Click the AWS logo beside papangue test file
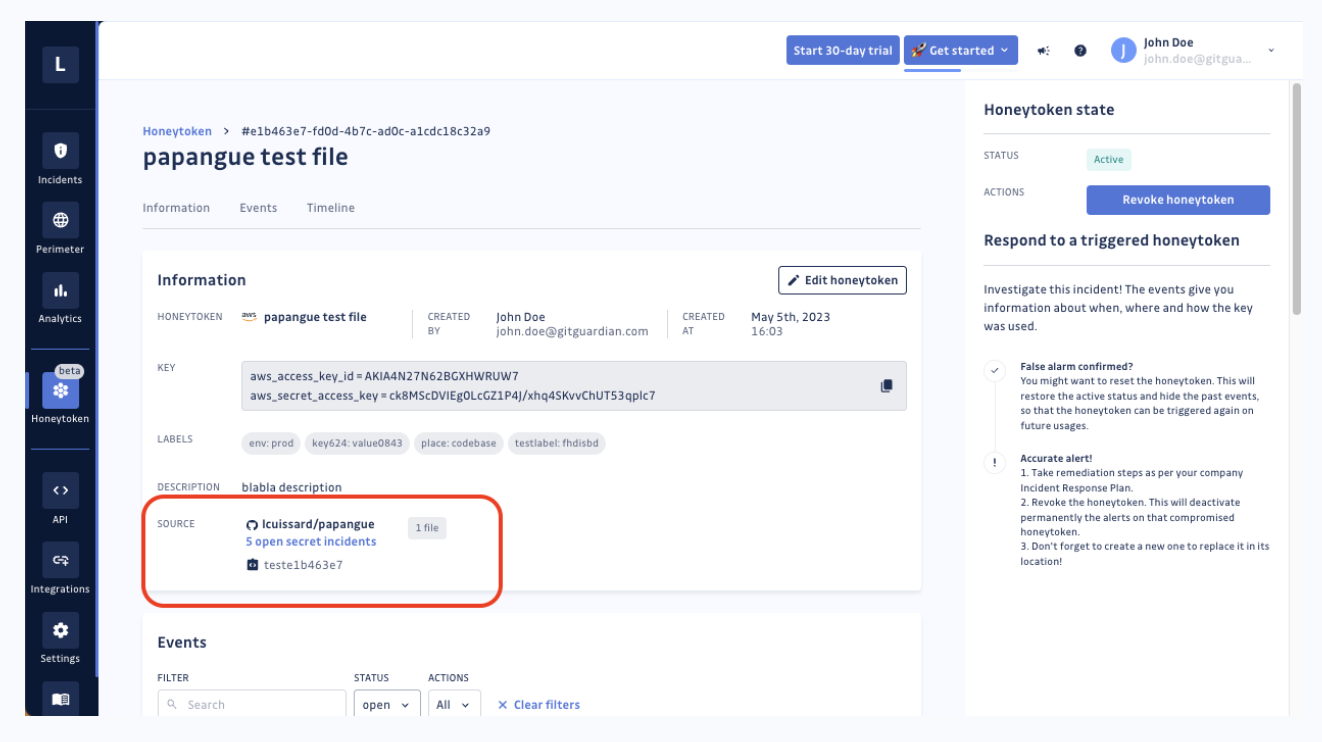Viewport: 1322px width, 742px height. point(249,317)
